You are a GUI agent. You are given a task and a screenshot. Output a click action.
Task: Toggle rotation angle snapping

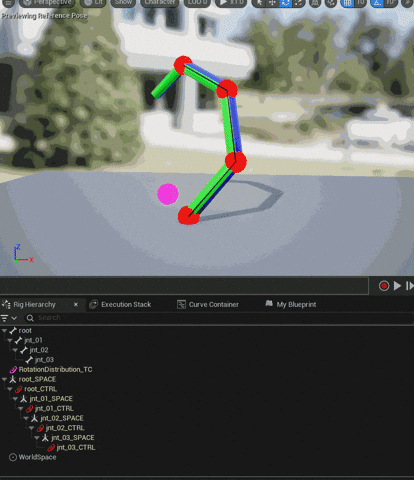pos(377,3)
